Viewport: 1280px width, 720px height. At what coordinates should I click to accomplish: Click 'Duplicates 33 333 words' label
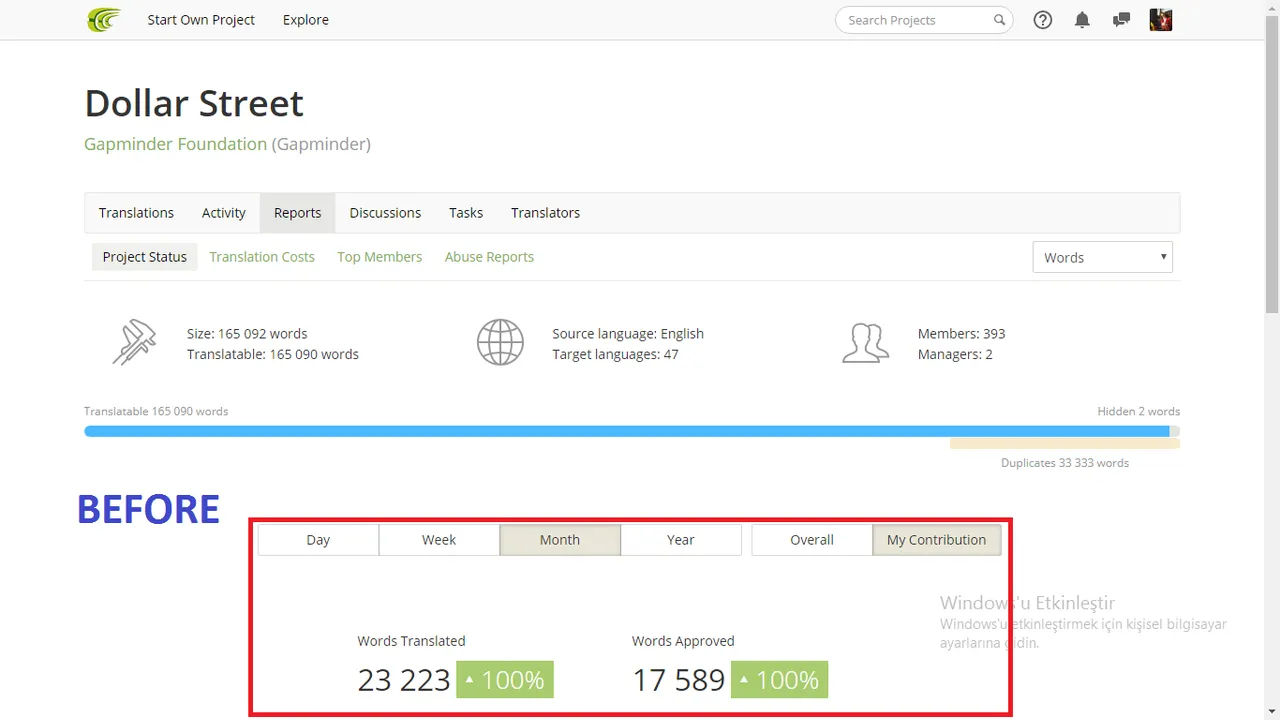coord(1065,463)
